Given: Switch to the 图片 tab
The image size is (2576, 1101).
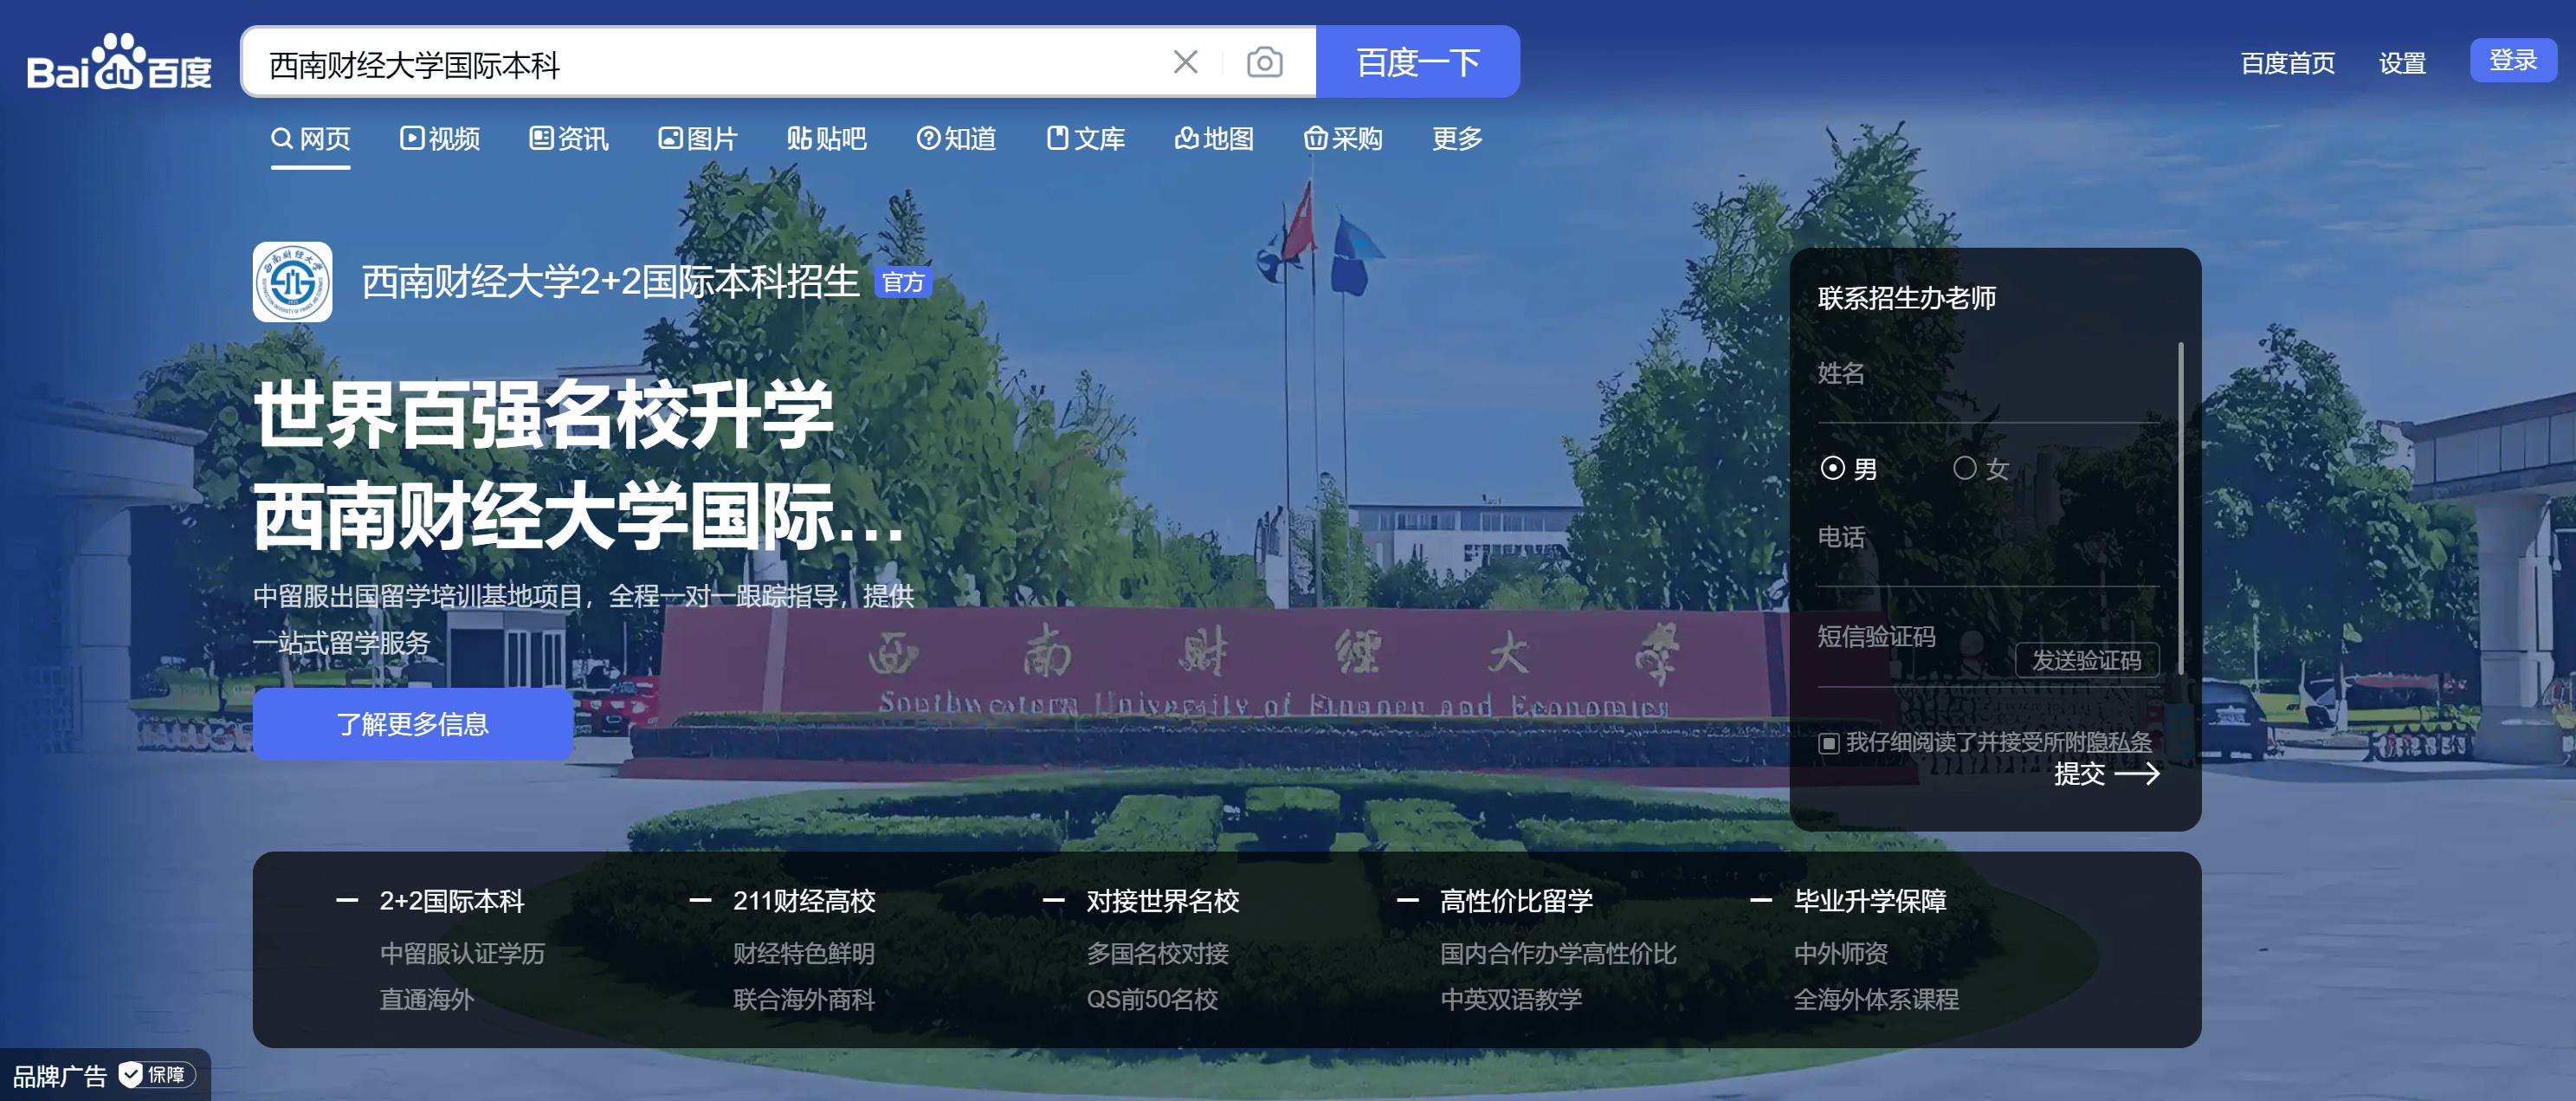Looking at the screenshot, I should (x=698, y=139).
